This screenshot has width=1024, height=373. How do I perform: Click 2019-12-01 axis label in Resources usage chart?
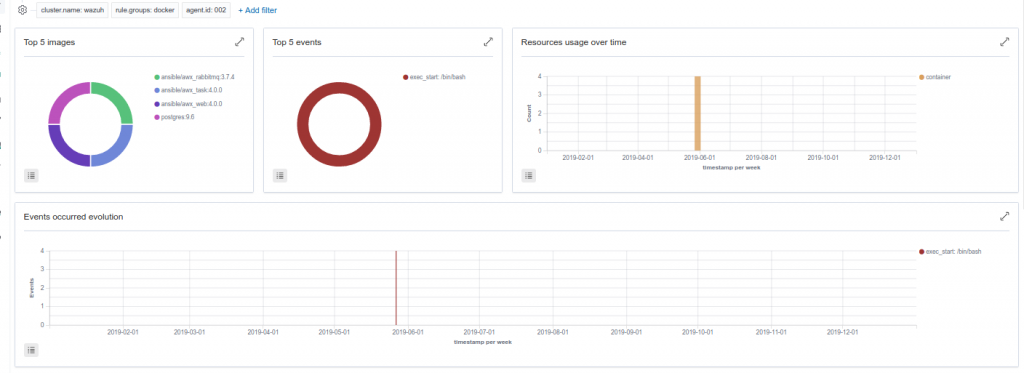coord(884,157)
